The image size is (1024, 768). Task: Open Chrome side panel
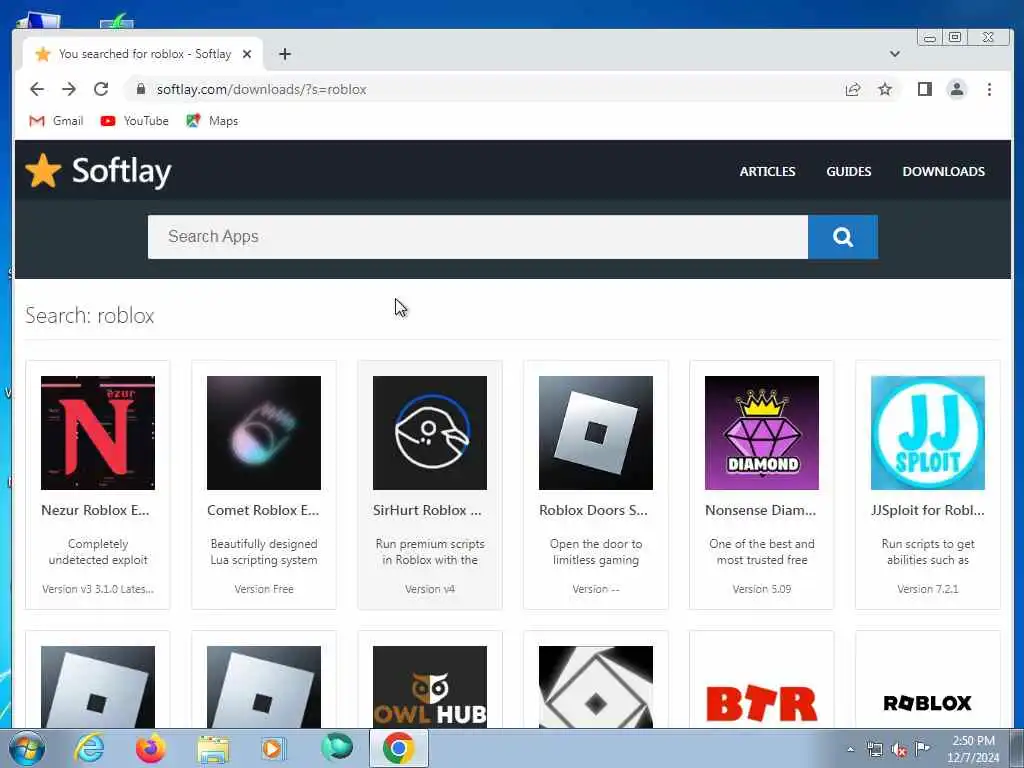click(925, 89)
